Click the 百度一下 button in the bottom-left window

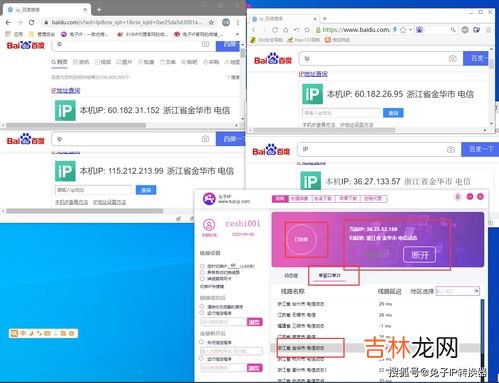pyautogui.click(x=230, y=139)
